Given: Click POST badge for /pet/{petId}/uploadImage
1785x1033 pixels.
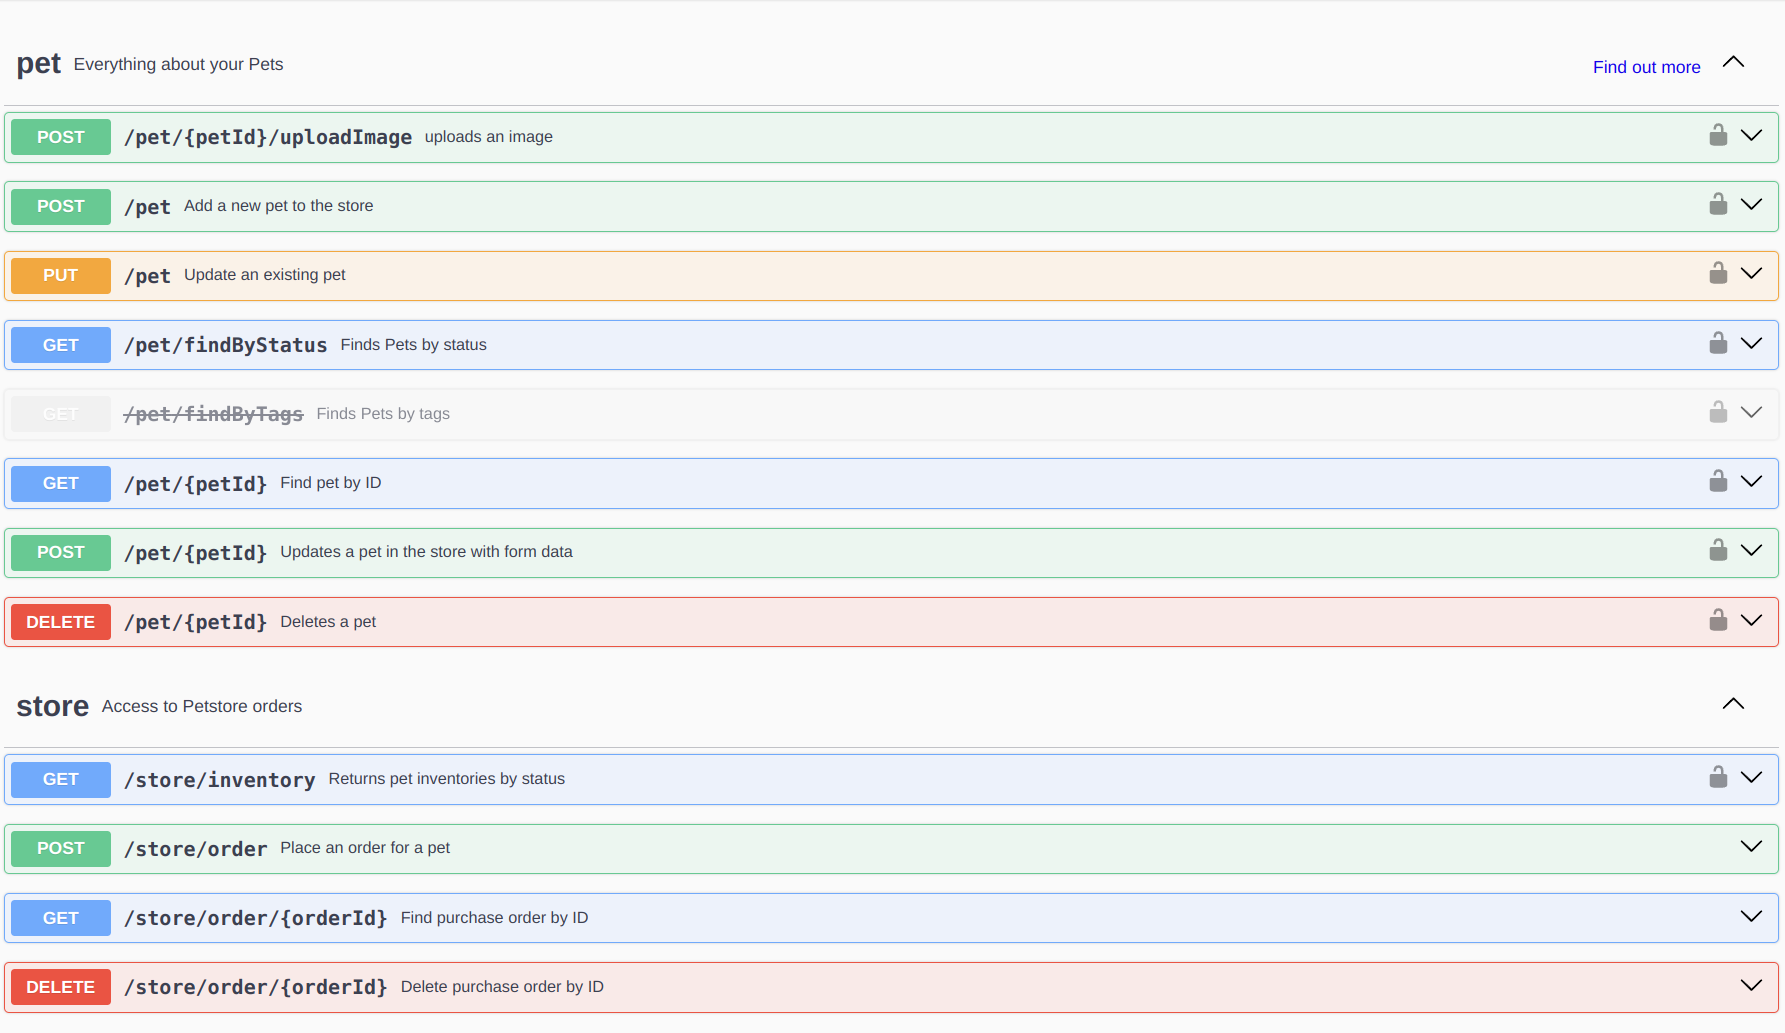Looking at the screenshot, I should pyautogui.click(x=61, y=137).
